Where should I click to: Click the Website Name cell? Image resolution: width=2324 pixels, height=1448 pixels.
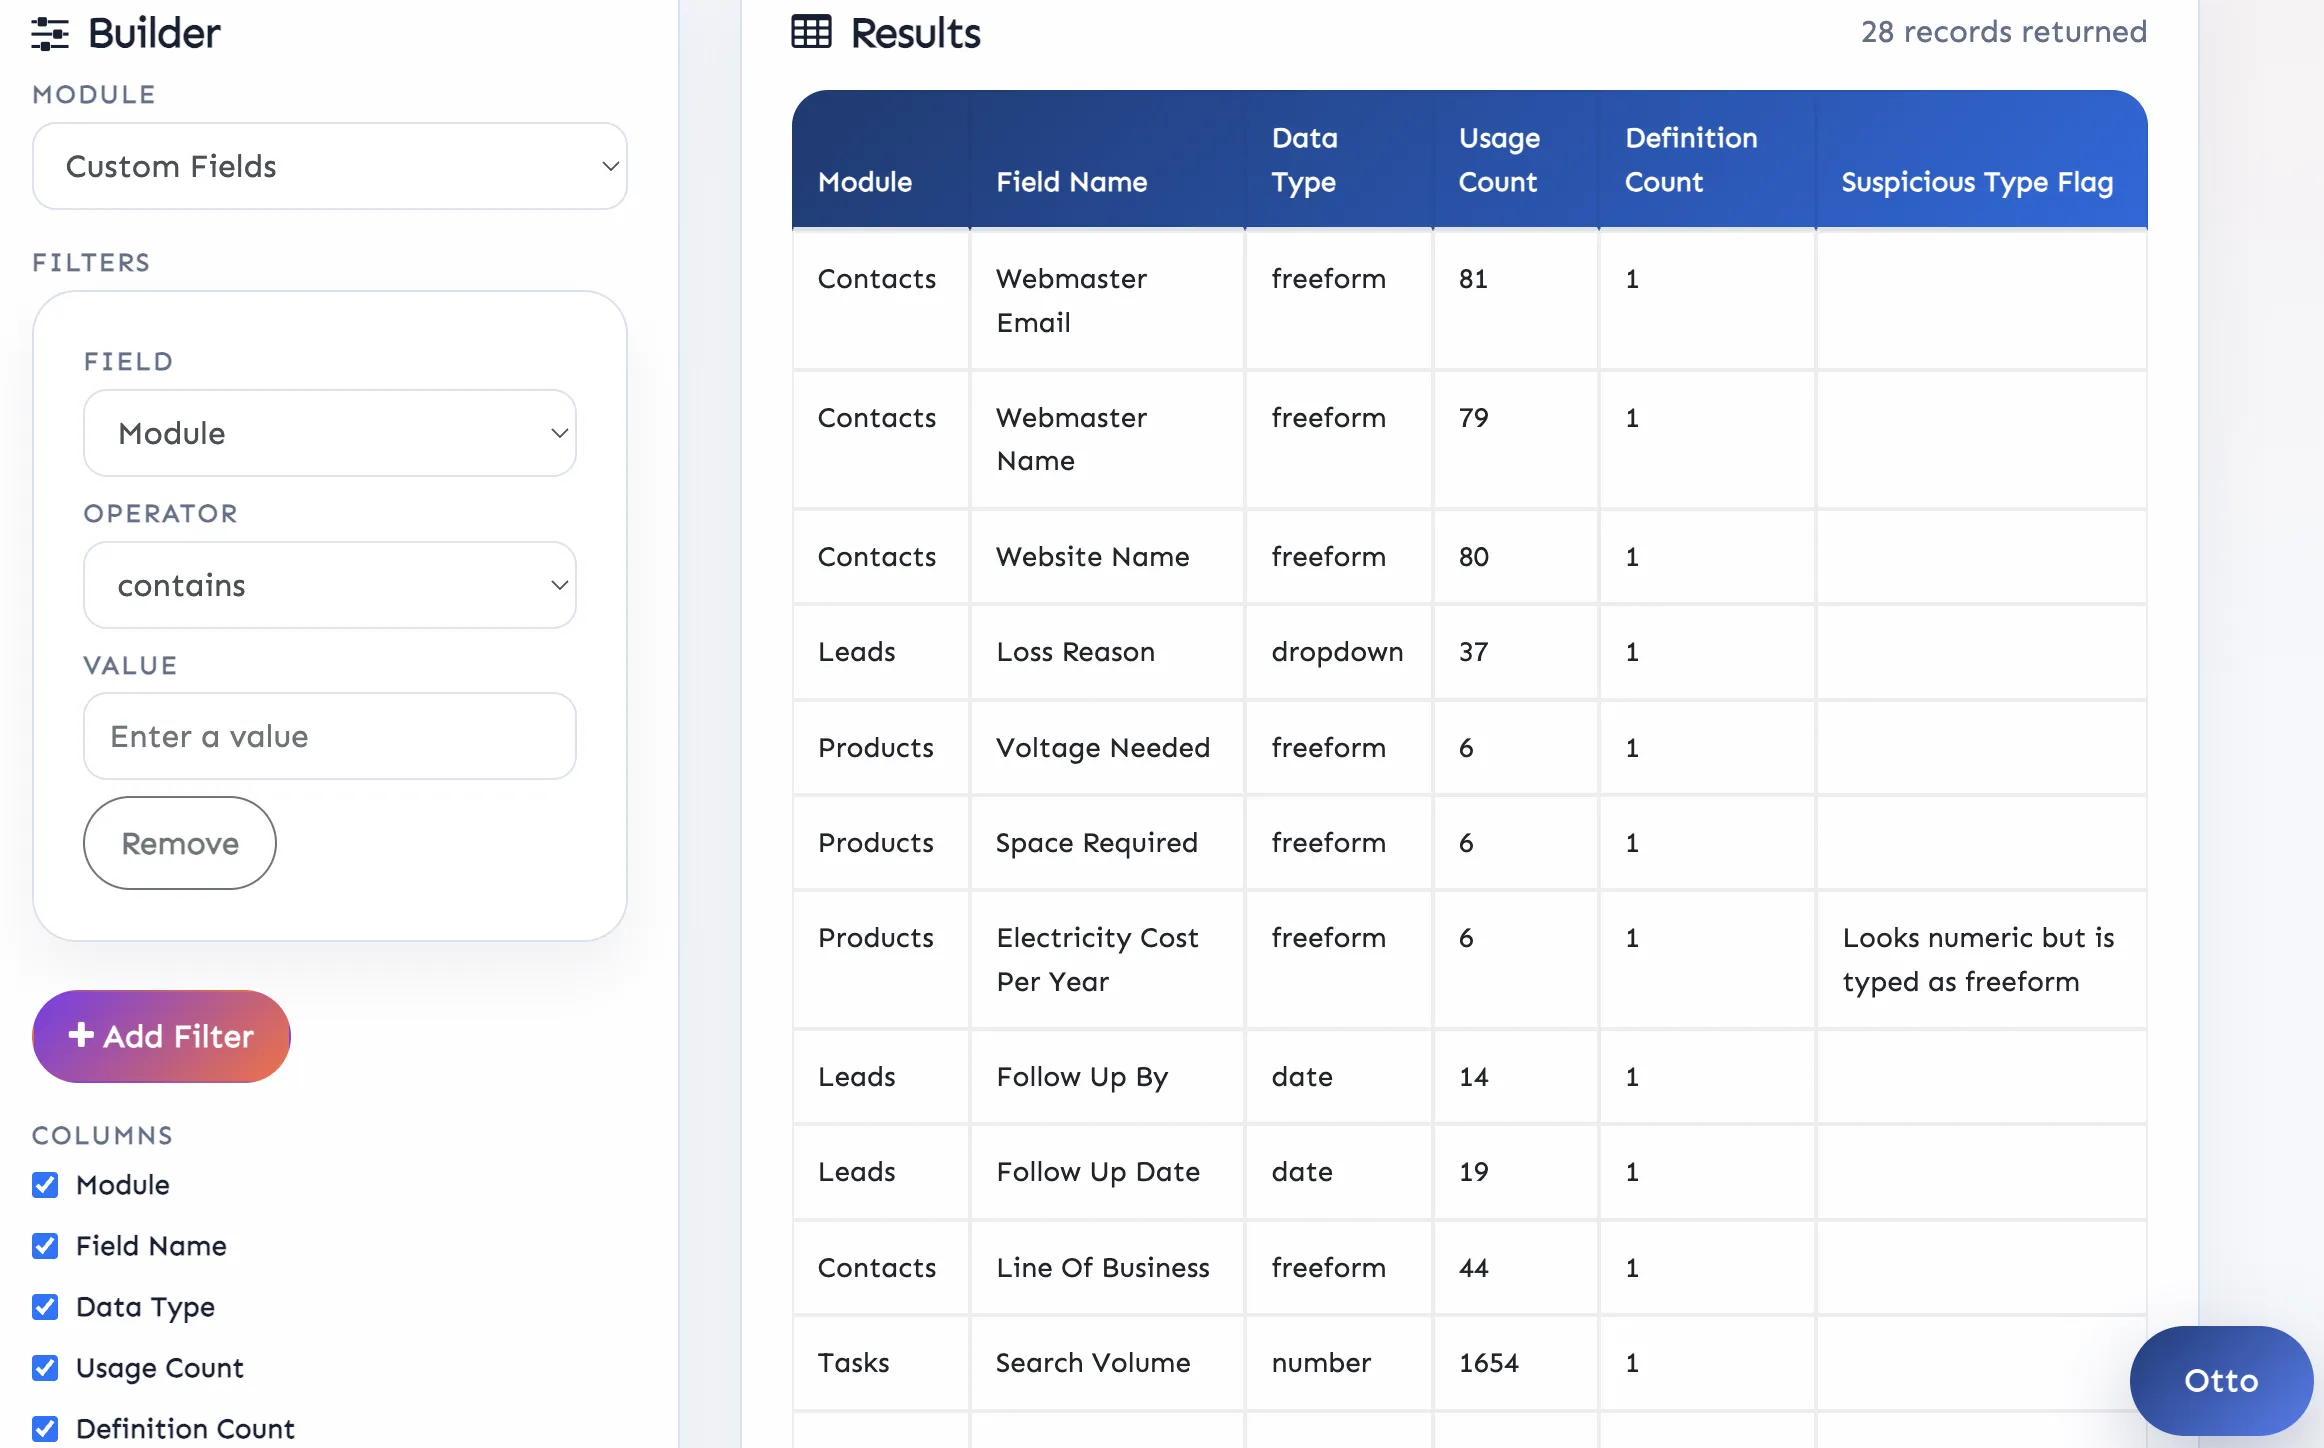(1107, 557)
